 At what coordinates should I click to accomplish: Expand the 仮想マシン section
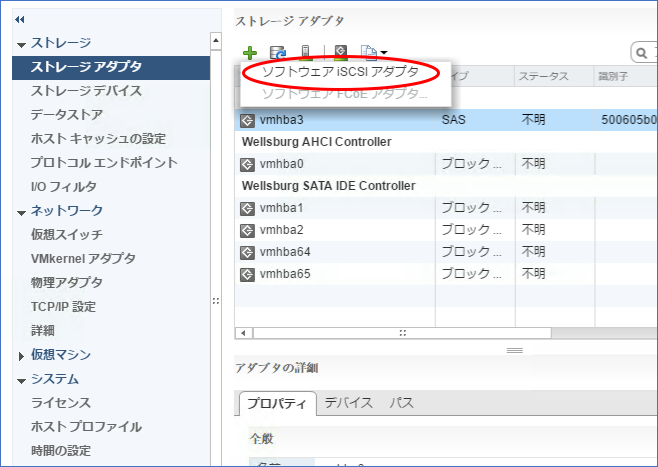pyautogui.click(x=21, y=356)
